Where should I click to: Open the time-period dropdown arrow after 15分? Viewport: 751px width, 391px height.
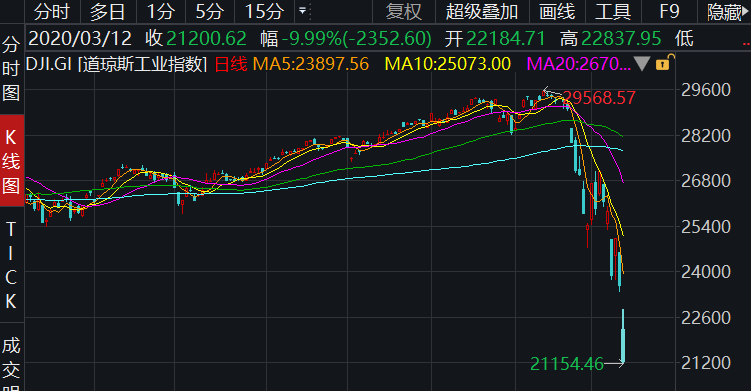[x=302, y=10]
